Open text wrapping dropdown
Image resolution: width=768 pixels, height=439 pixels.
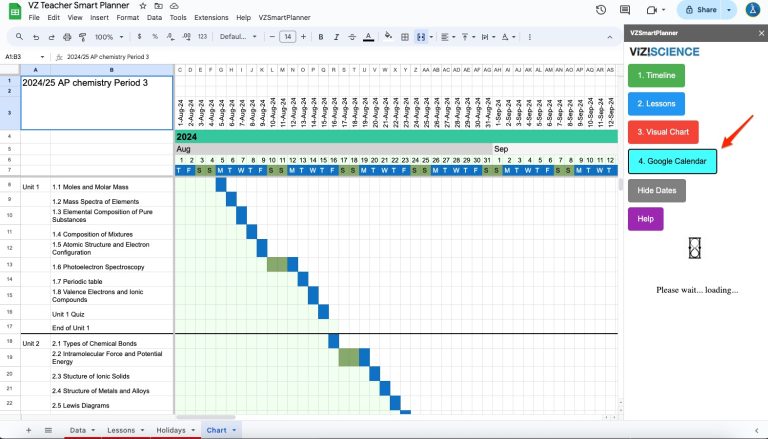(488, 37)
